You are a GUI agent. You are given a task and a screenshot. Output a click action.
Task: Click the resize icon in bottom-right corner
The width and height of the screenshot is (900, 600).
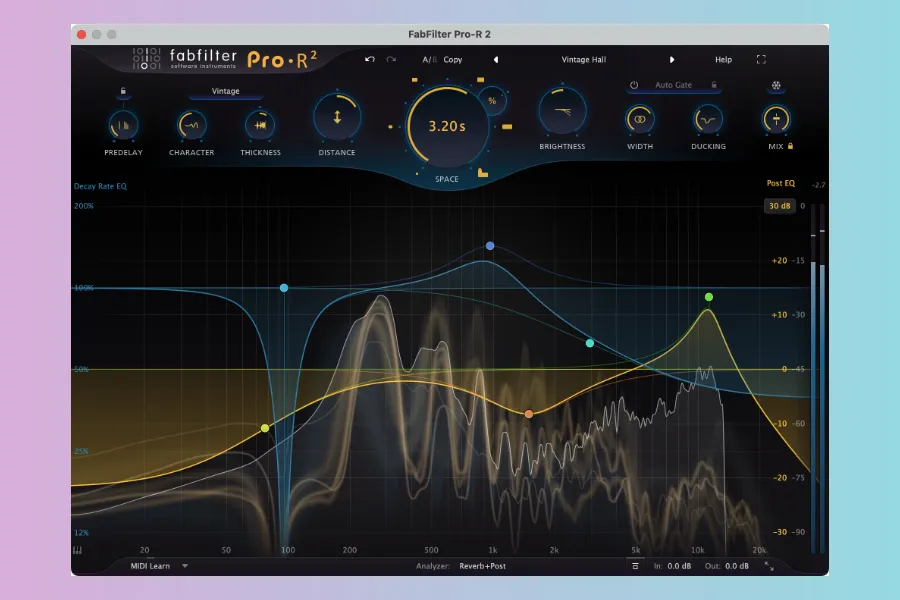click(769, 566)
